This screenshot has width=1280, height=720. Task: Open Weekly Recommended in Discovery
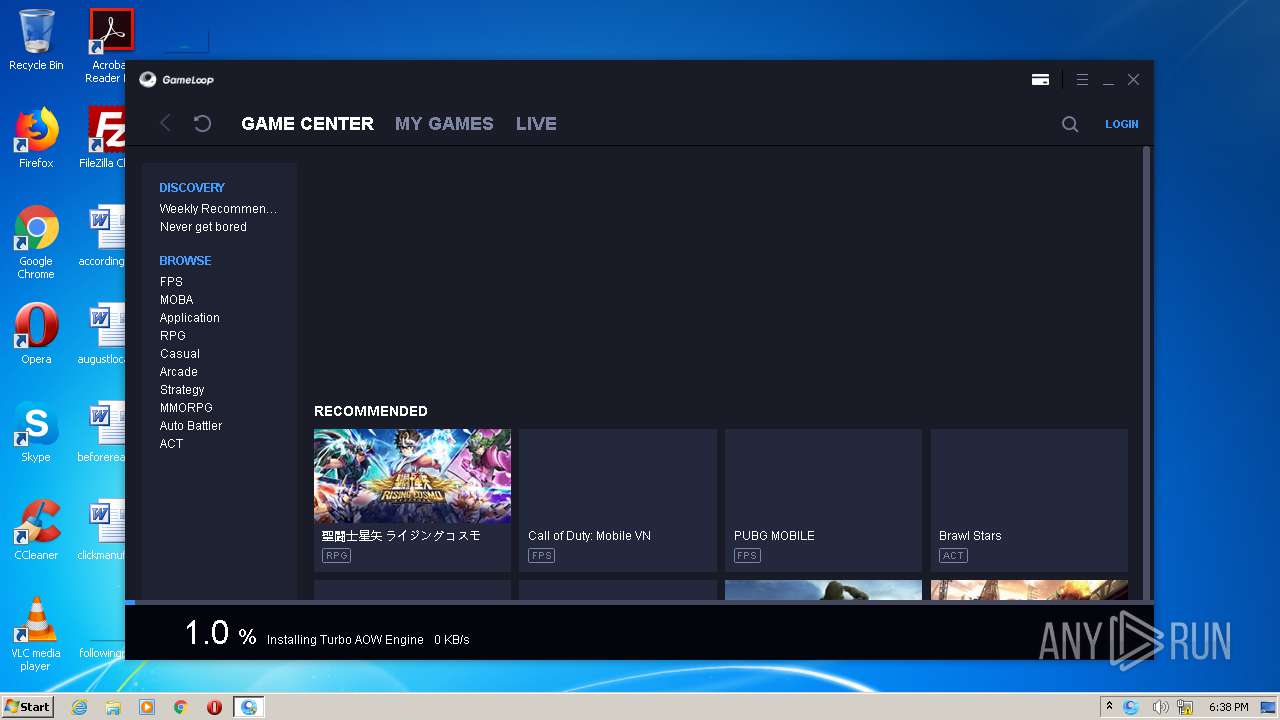click(218, 209)
